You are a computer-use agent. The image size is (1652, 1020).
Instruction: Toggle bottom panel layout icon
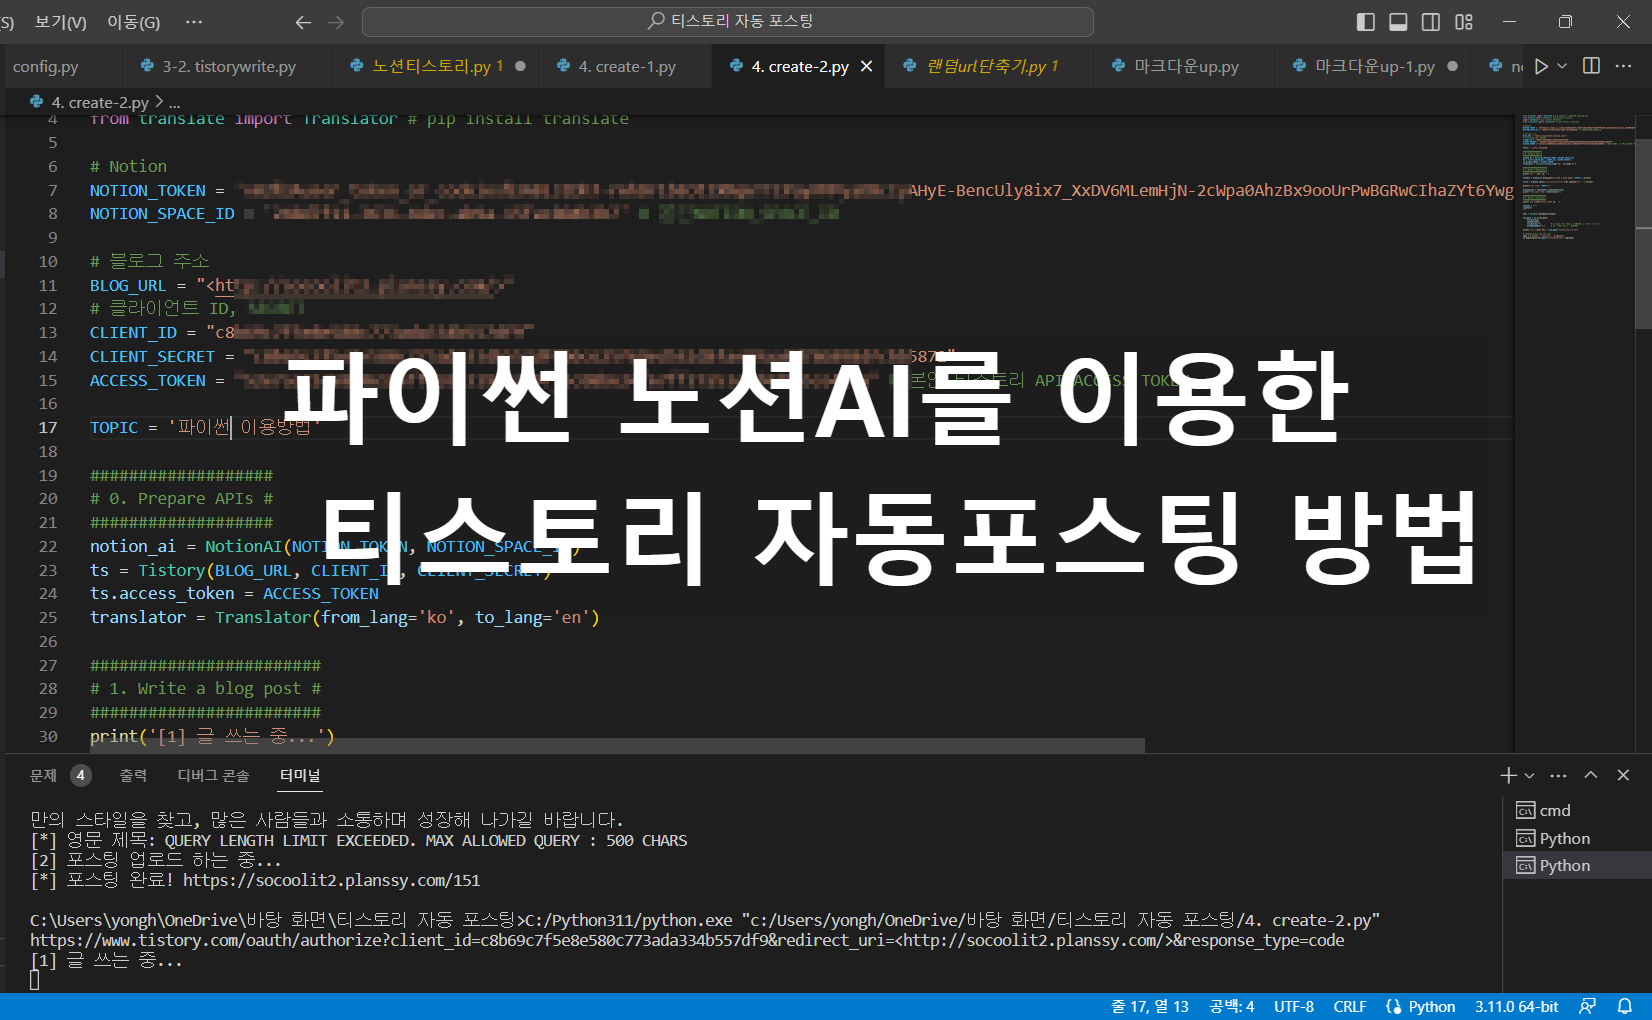pos(1399,22)
